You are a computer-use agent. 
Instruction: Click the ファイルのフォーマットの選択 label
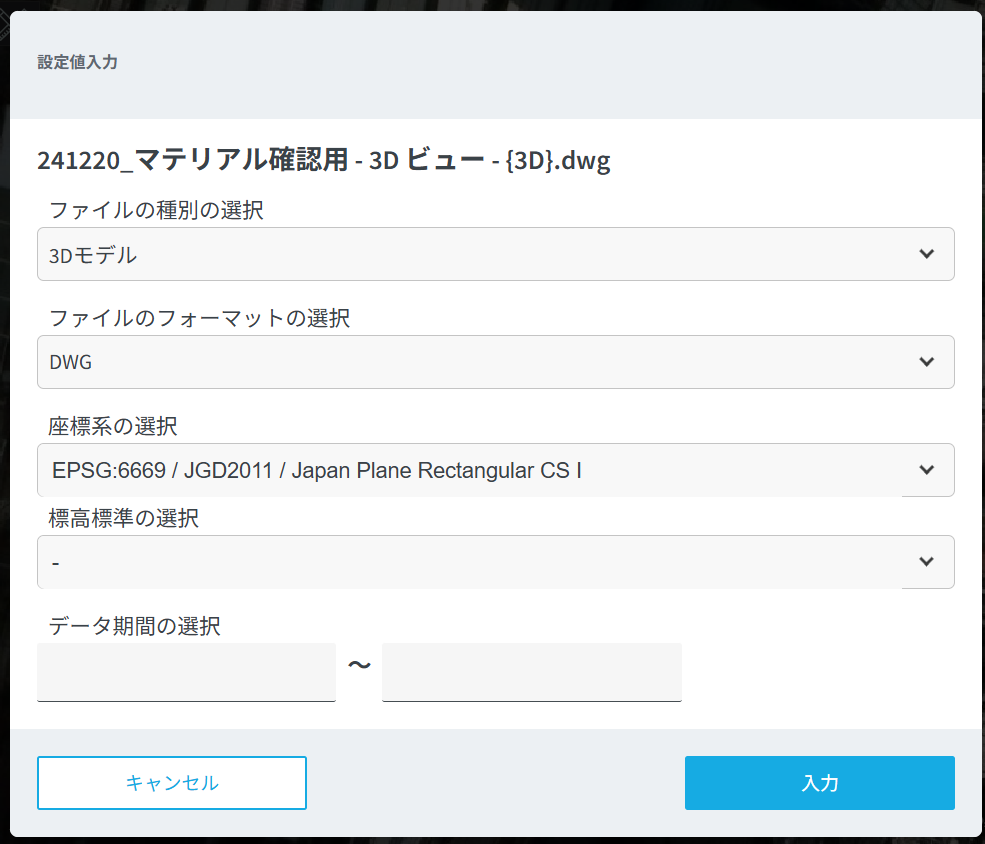tap(199, 319)
